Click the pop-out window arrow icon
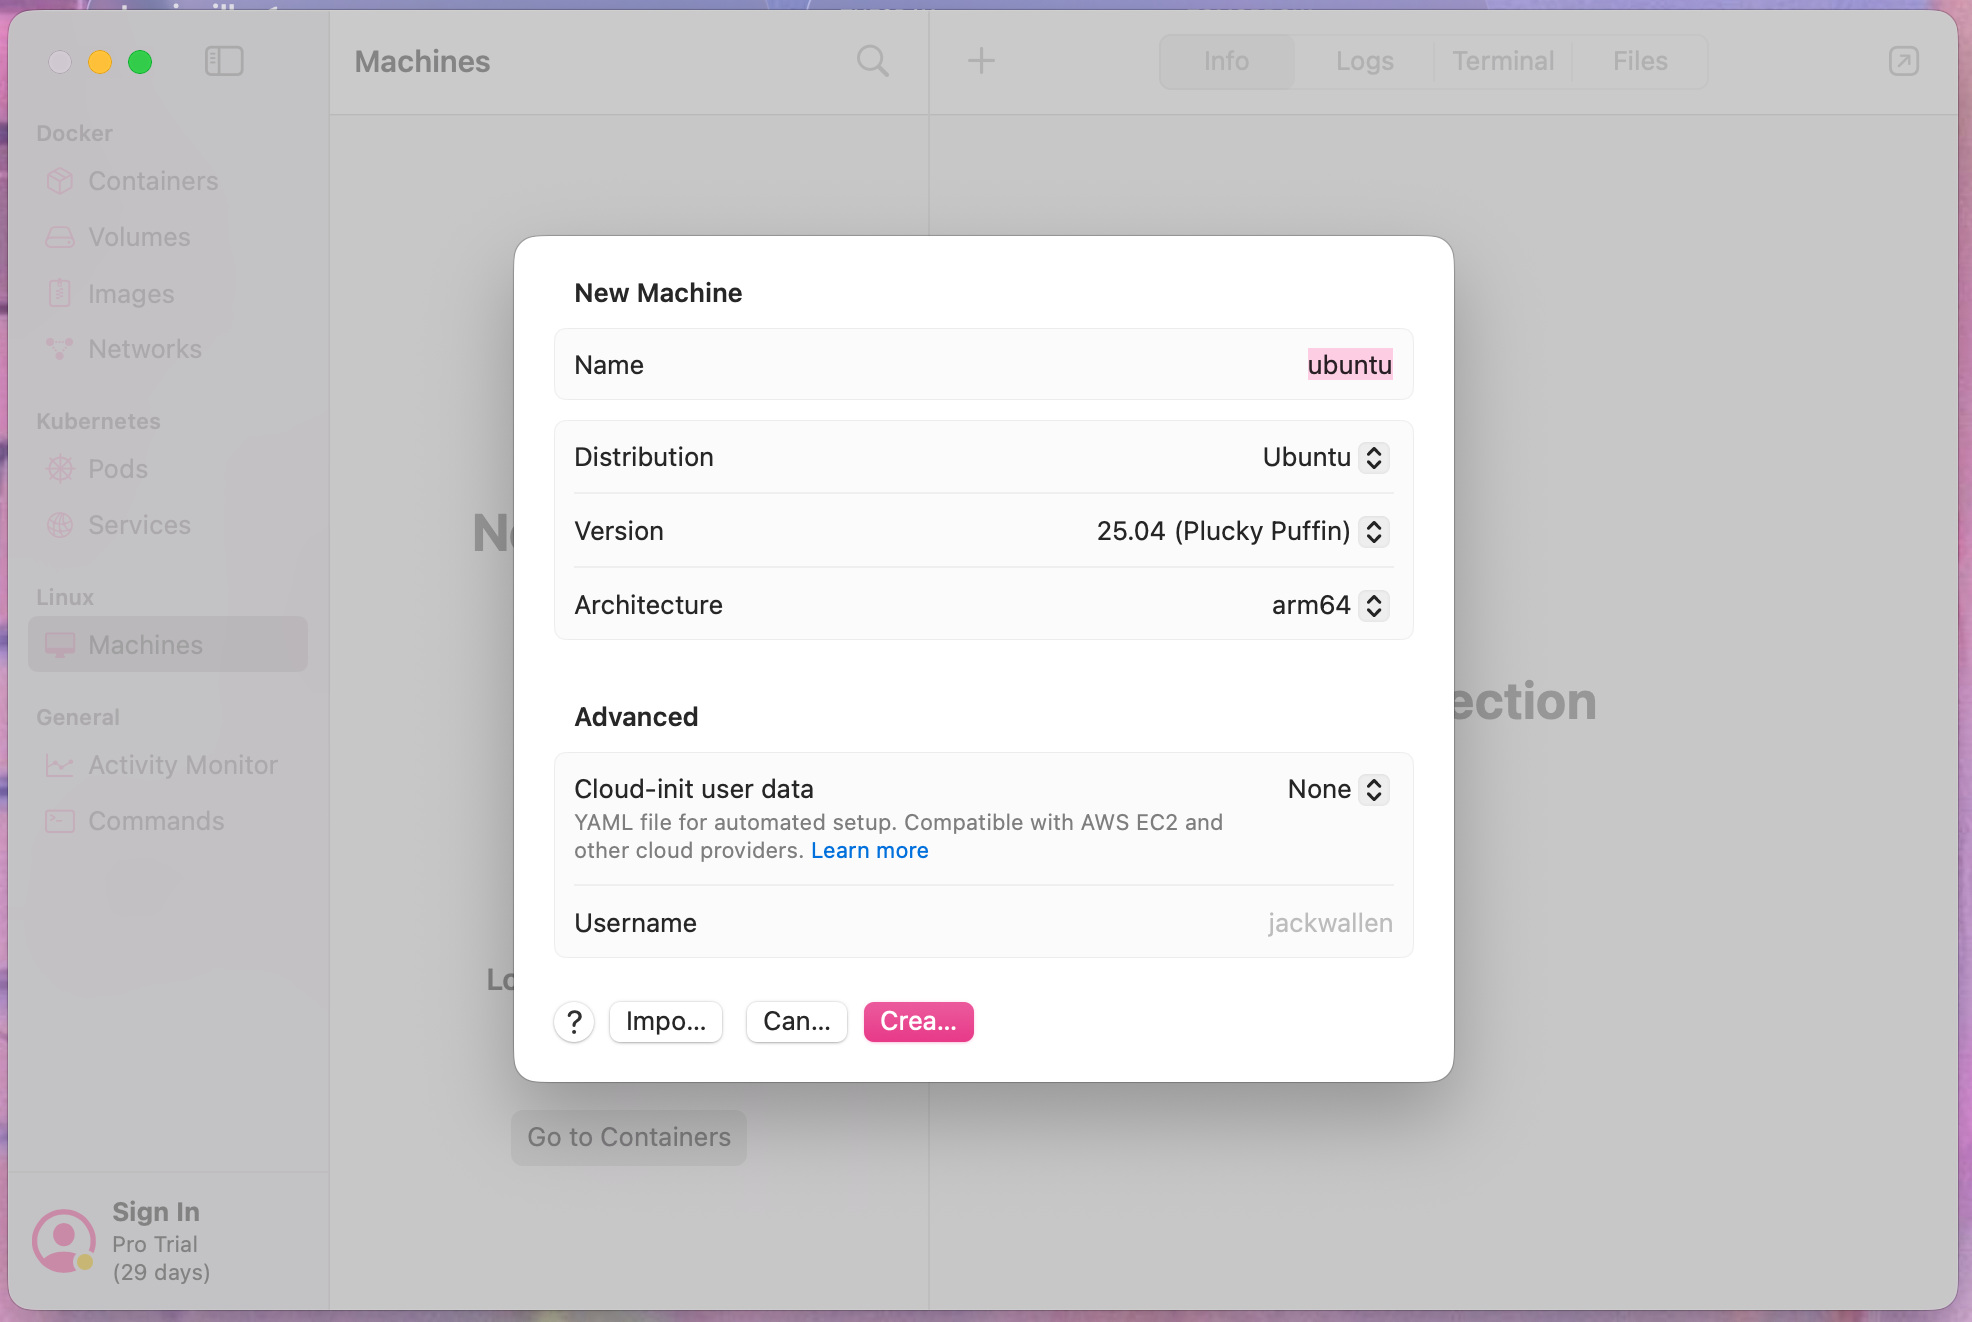Image resolution: width=1972 pixels, height=1322 pixels. pyautogui.click(x=1903, y=61)
